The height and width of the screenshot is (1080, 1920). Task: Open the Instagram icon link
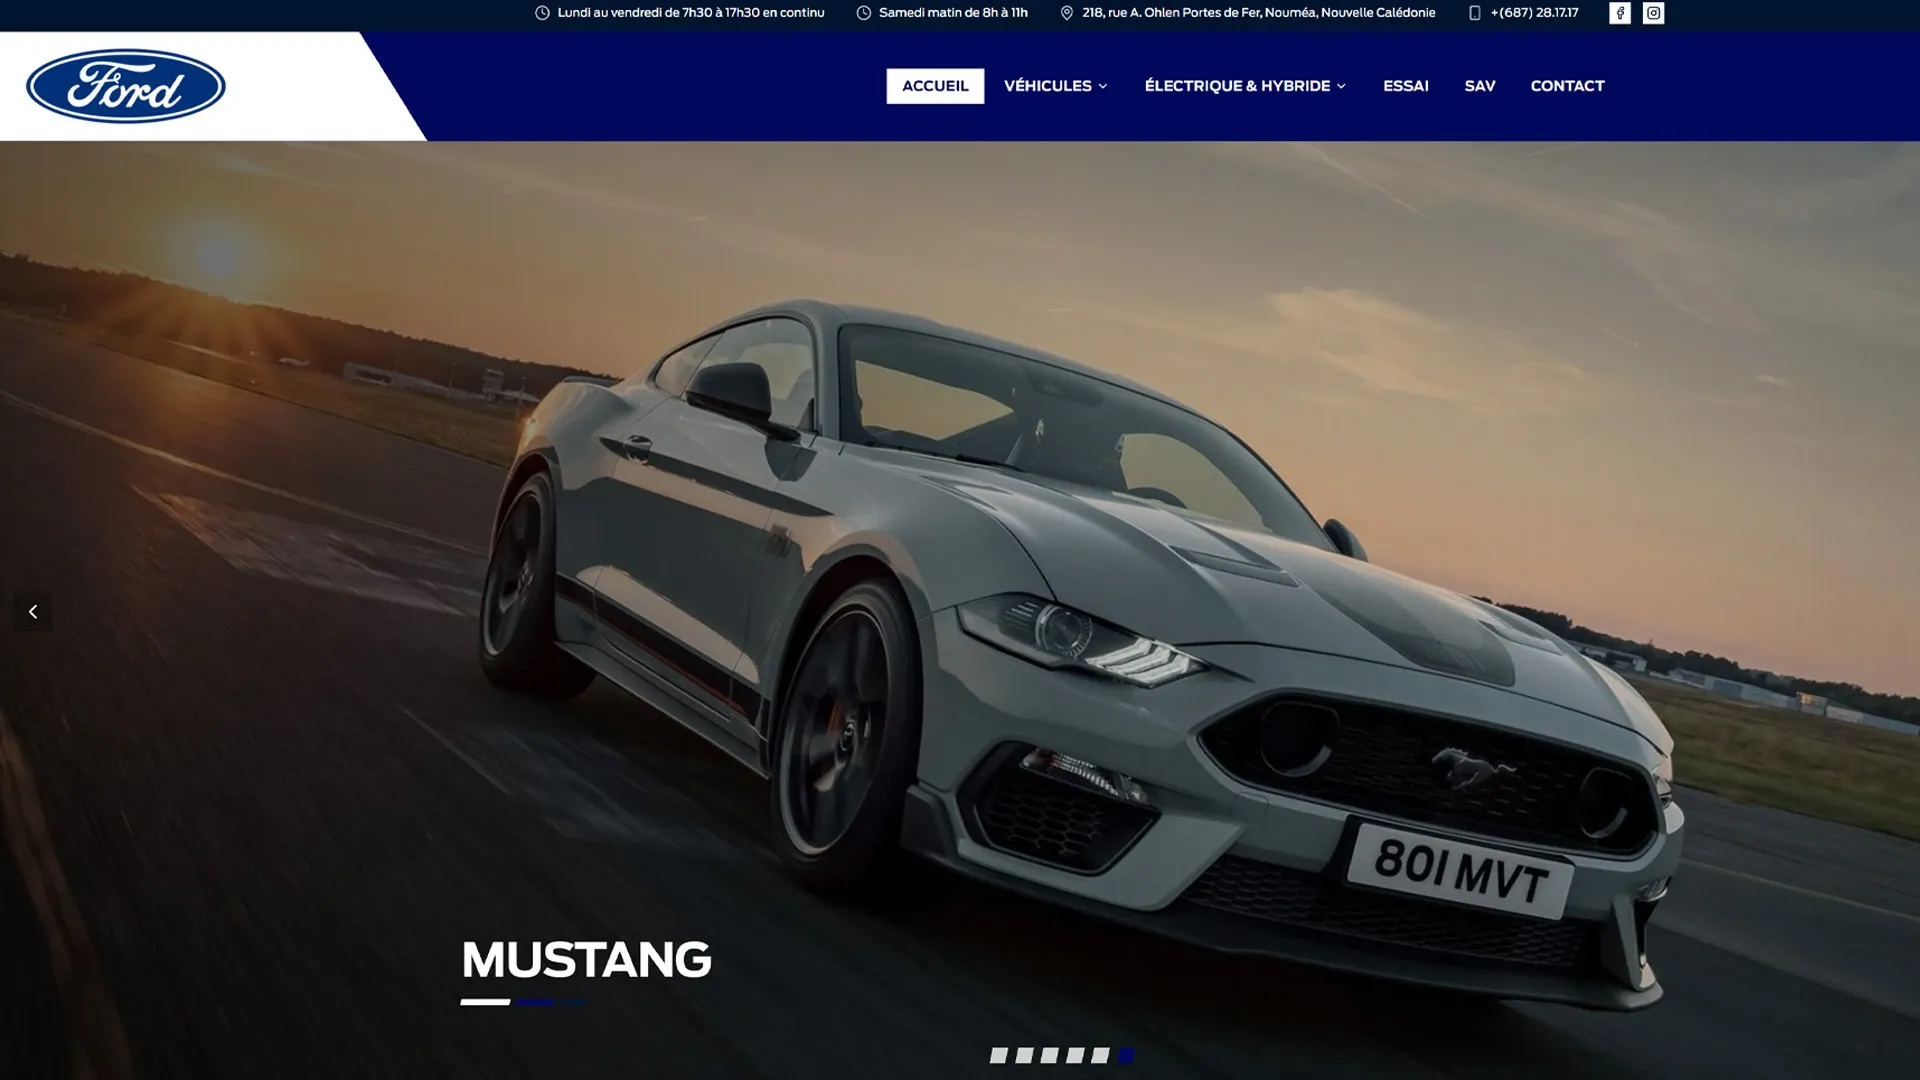click(1653, 13)
